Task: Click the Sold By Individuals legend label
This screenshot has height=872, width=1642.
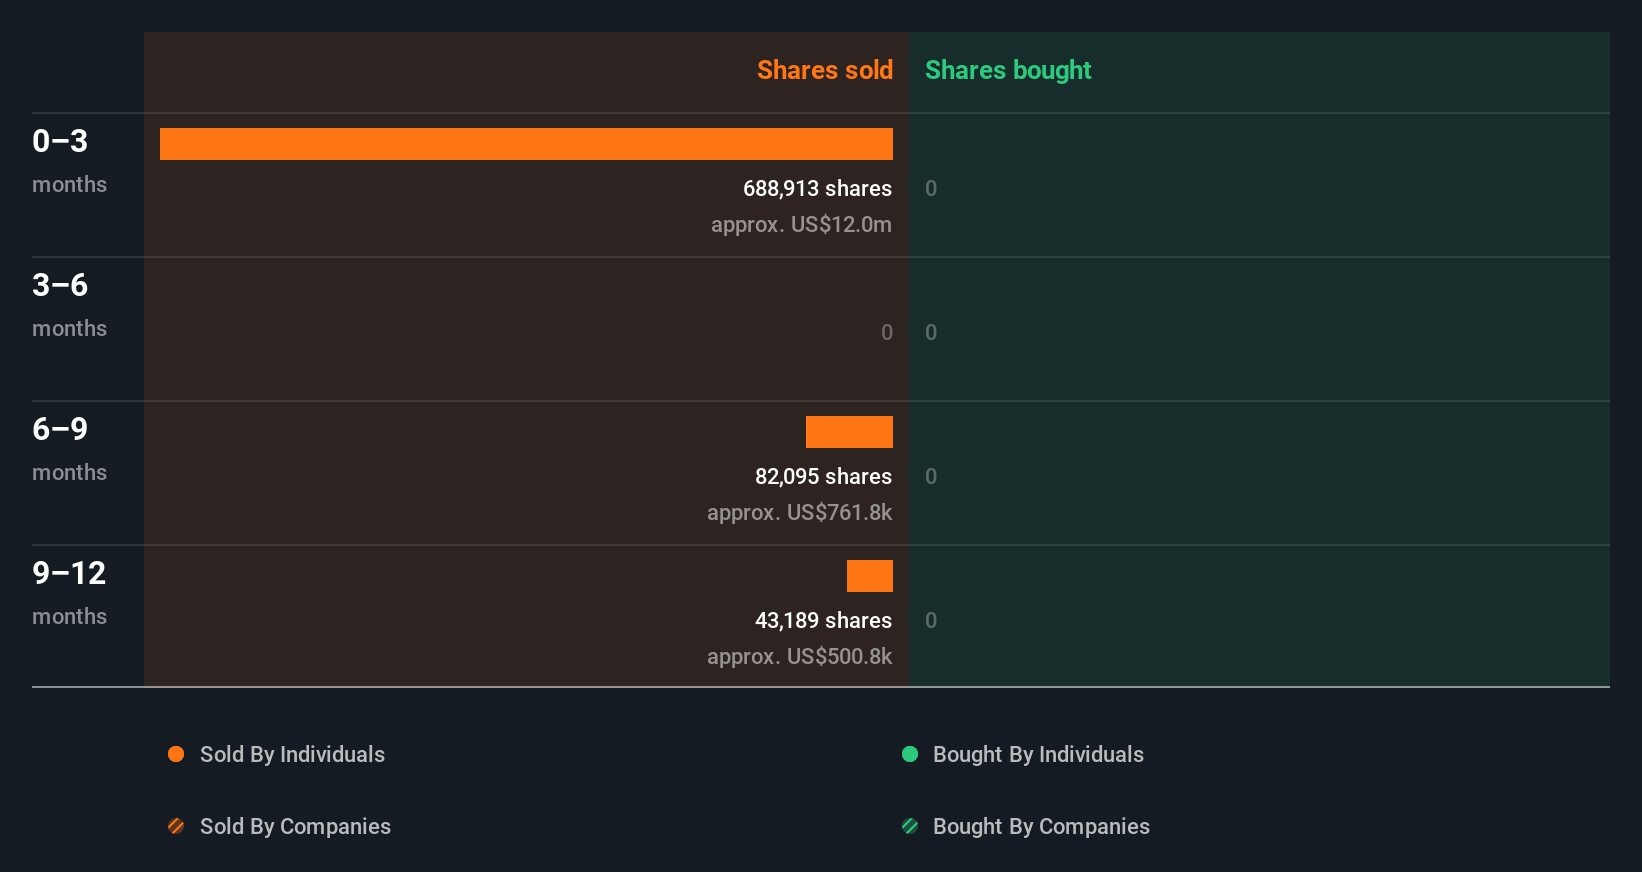Action: coord(292,754)
